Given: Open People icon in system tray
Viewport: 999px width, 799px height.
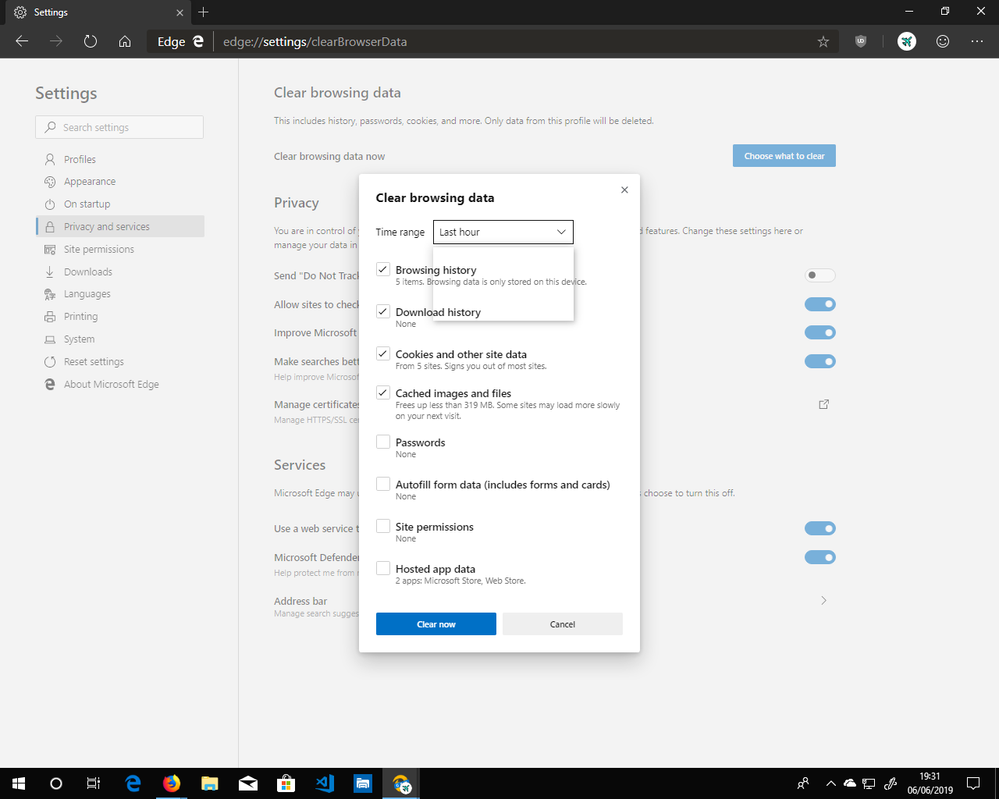Looking at the screenshot, I should point(803,783).
